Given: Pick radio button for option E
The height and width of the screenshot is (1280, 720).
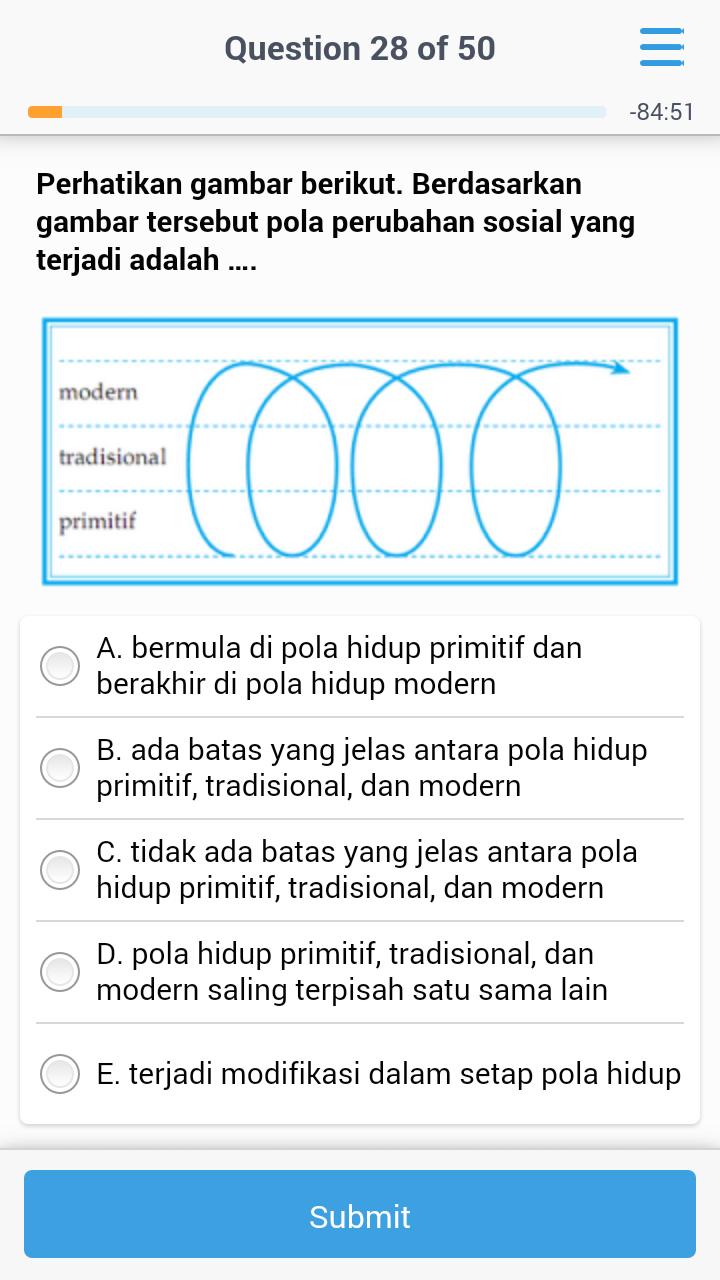Looking at the screenshot, I should coord(60,1074).
